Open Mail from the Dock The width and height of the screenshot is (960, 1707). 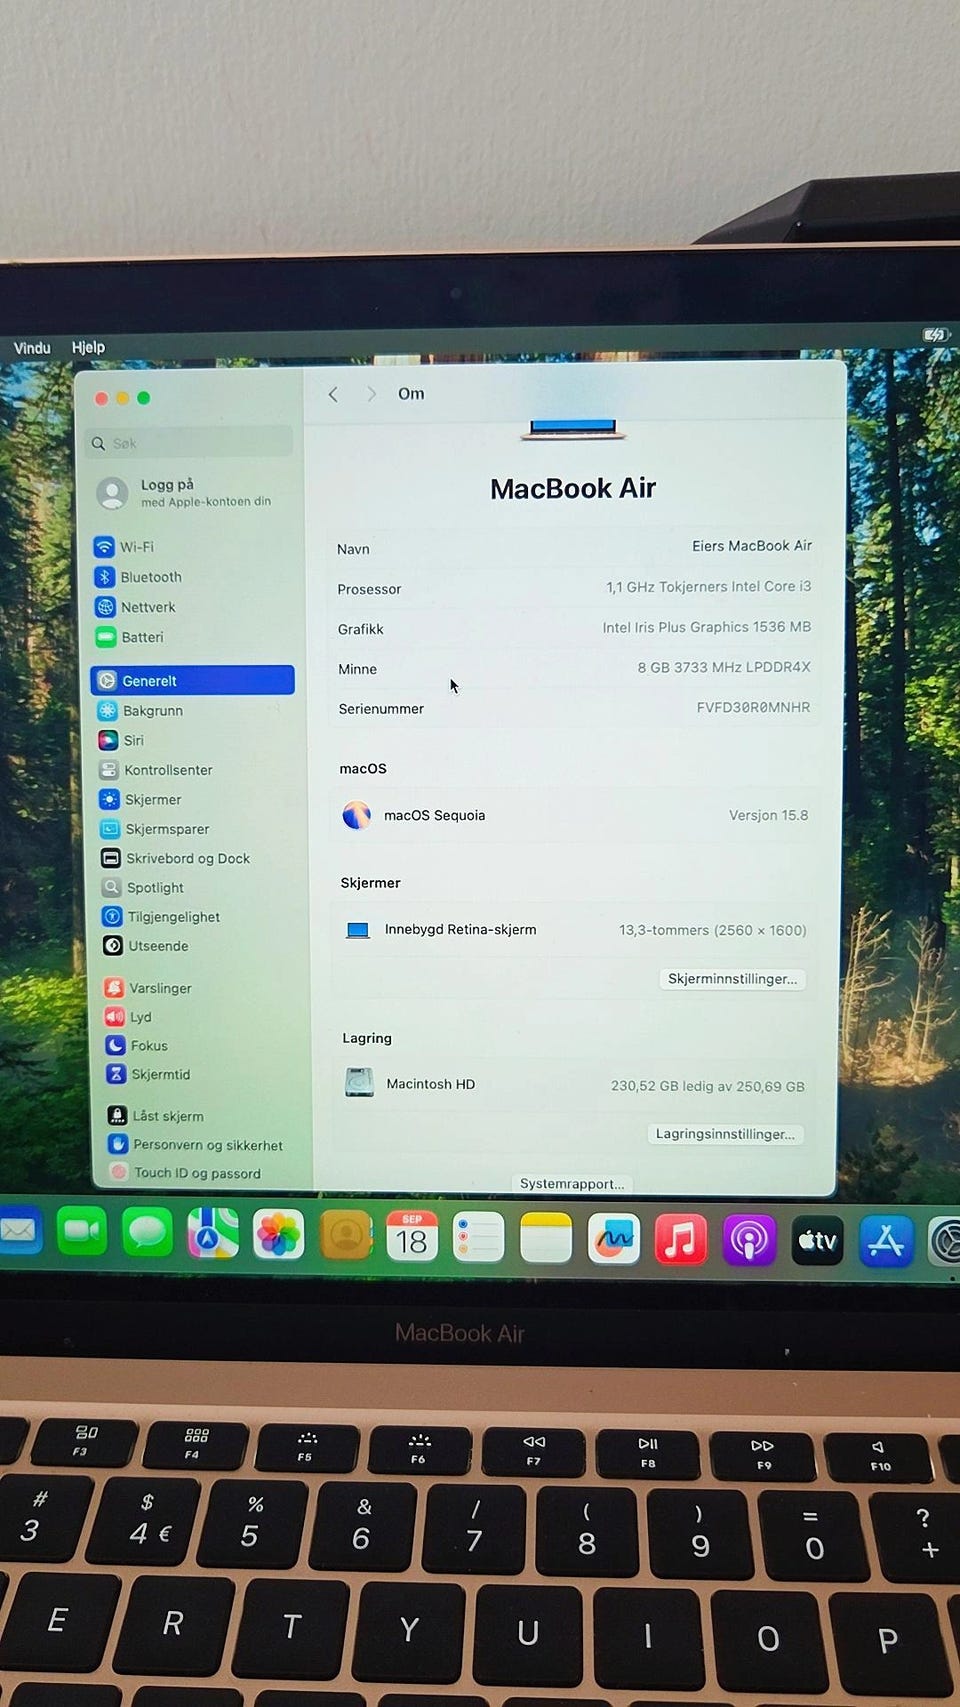(x=18, y=1230)
